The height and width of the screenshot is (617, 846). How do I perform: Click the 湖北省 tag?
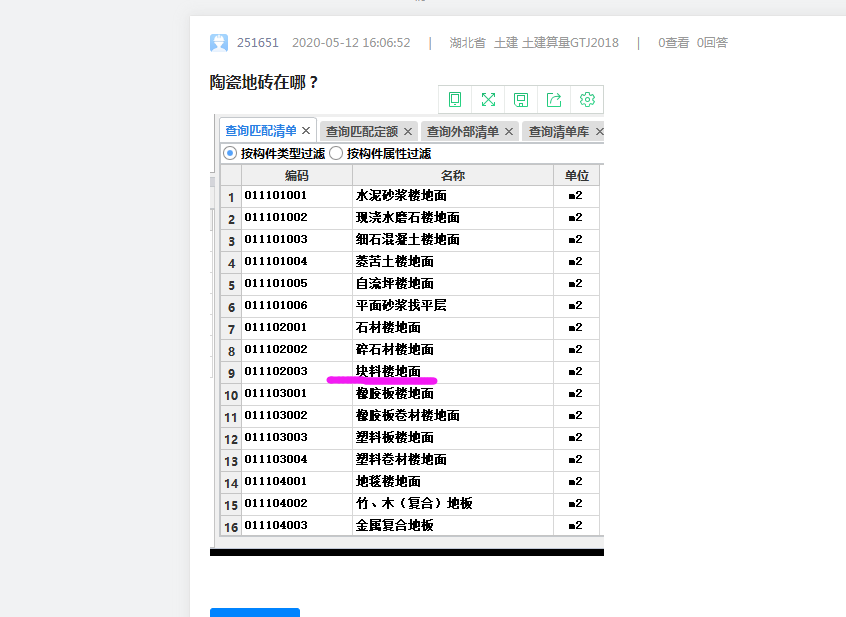point(467,43)
